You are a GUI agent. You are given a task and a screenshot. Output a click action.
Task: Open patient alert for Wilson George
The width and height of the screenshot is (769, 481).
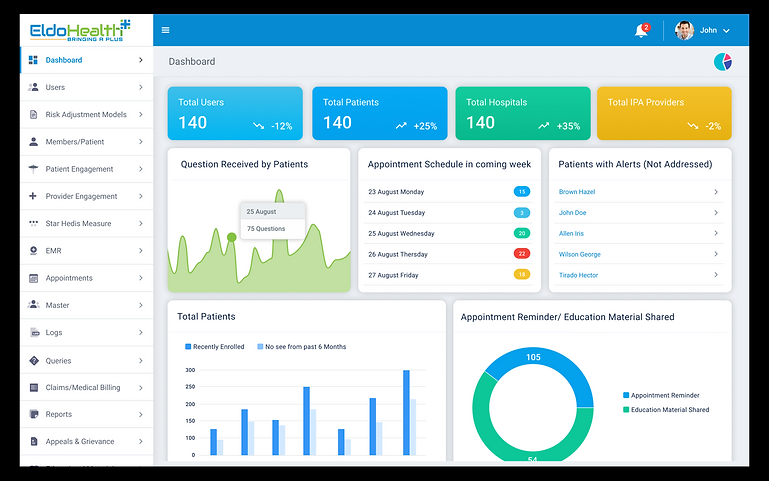coord(639,254)
